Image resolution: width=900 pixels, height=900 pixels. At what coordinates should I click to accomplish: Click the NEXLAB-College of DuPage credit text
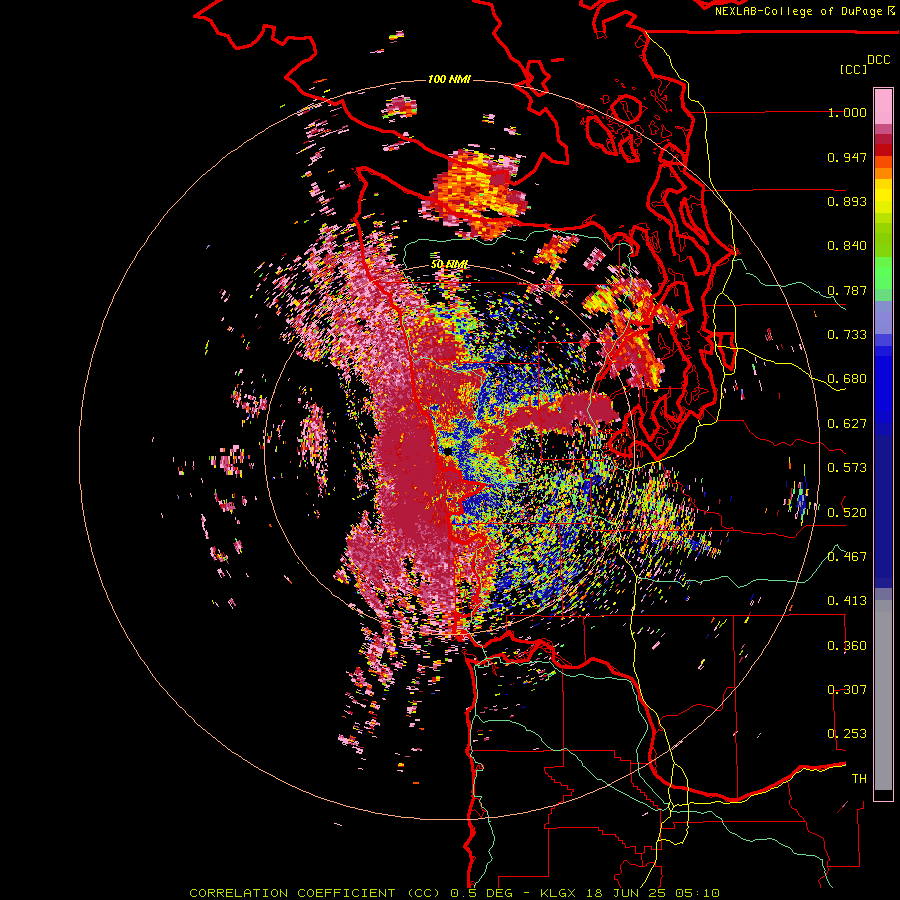tap(798, 11)
